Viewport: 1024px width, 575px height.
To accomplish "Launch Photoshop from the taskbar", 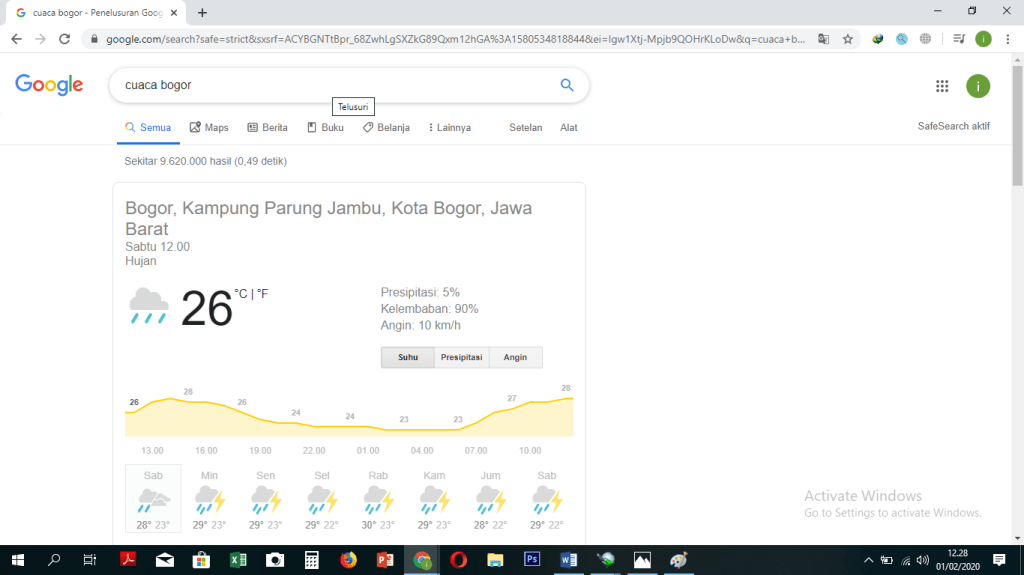I will [x=532, y=559].
